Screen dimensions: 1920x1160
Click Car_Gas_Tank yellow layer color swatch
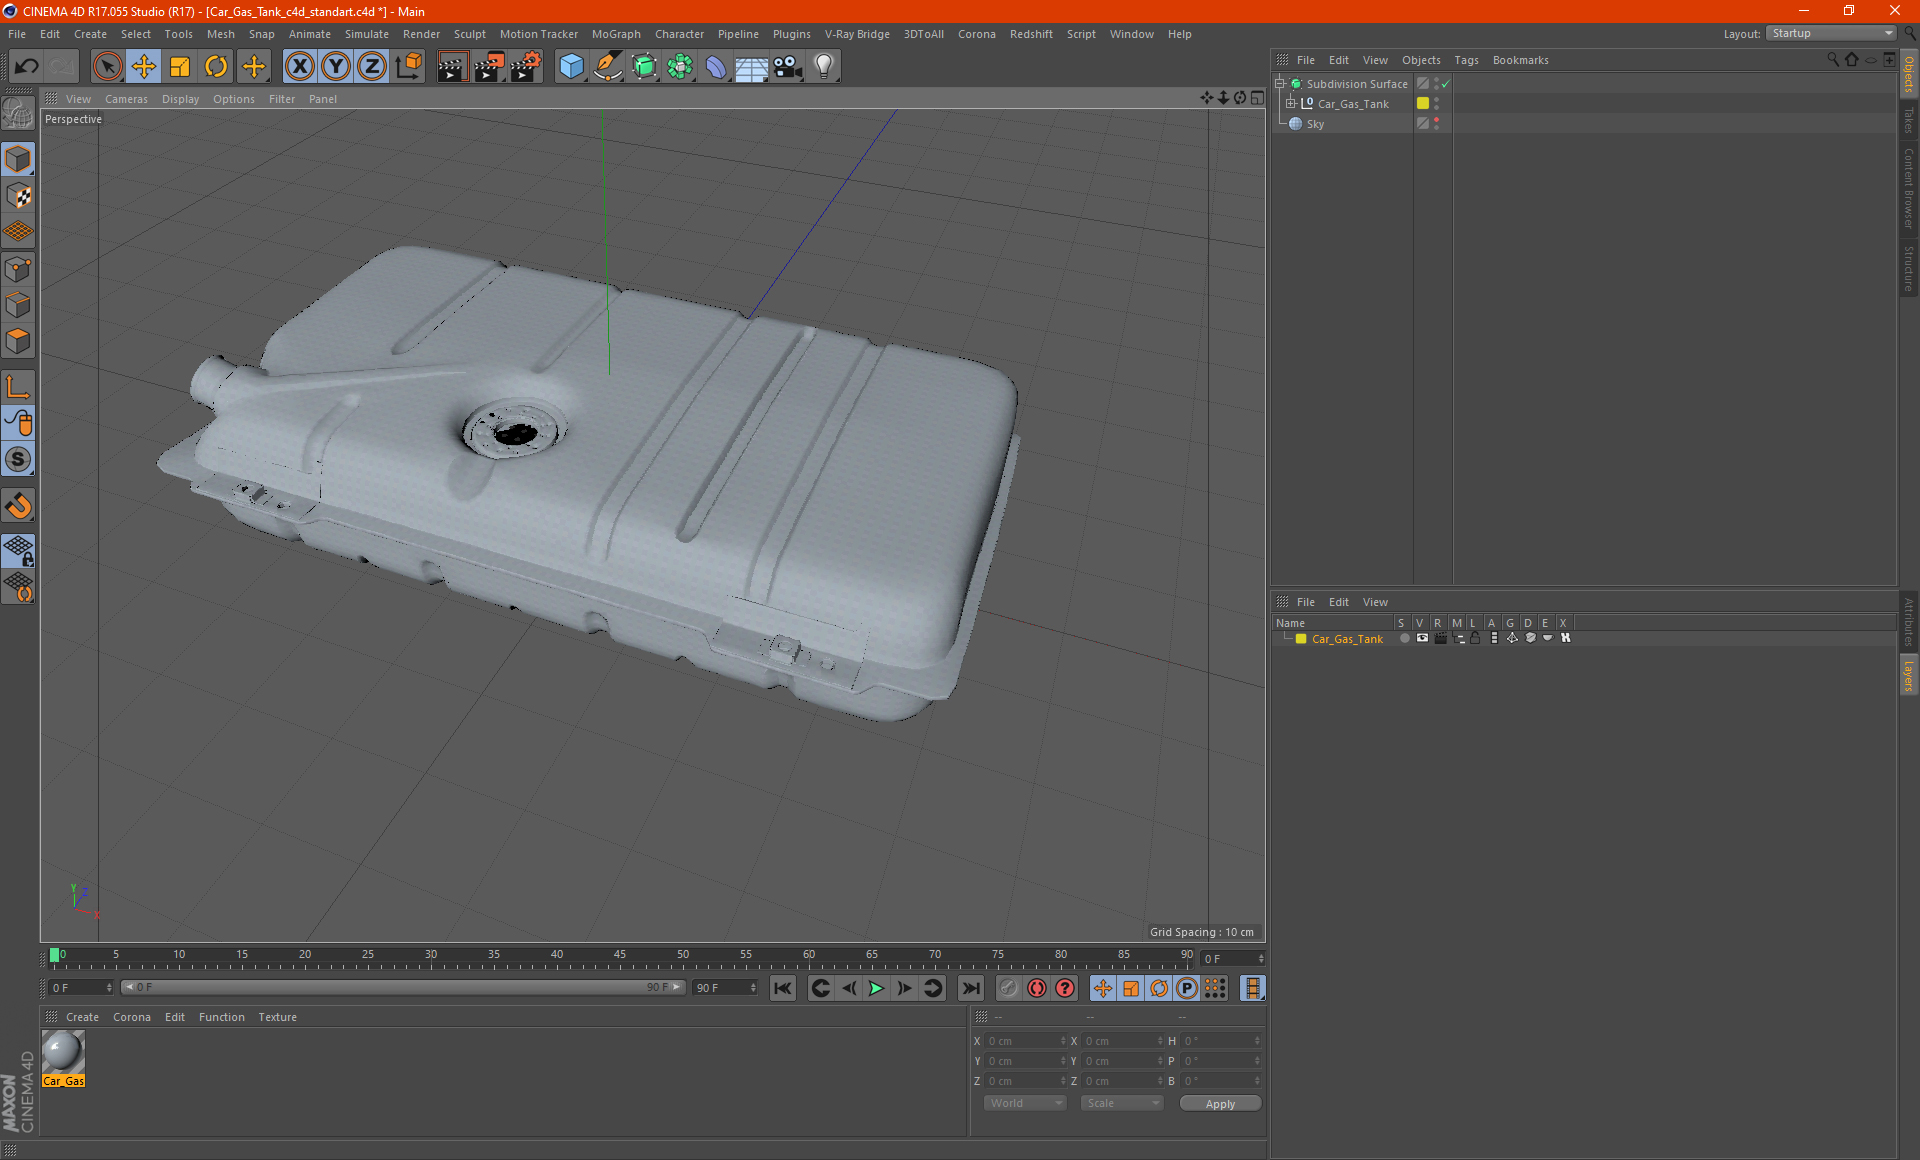(1301, 639)
